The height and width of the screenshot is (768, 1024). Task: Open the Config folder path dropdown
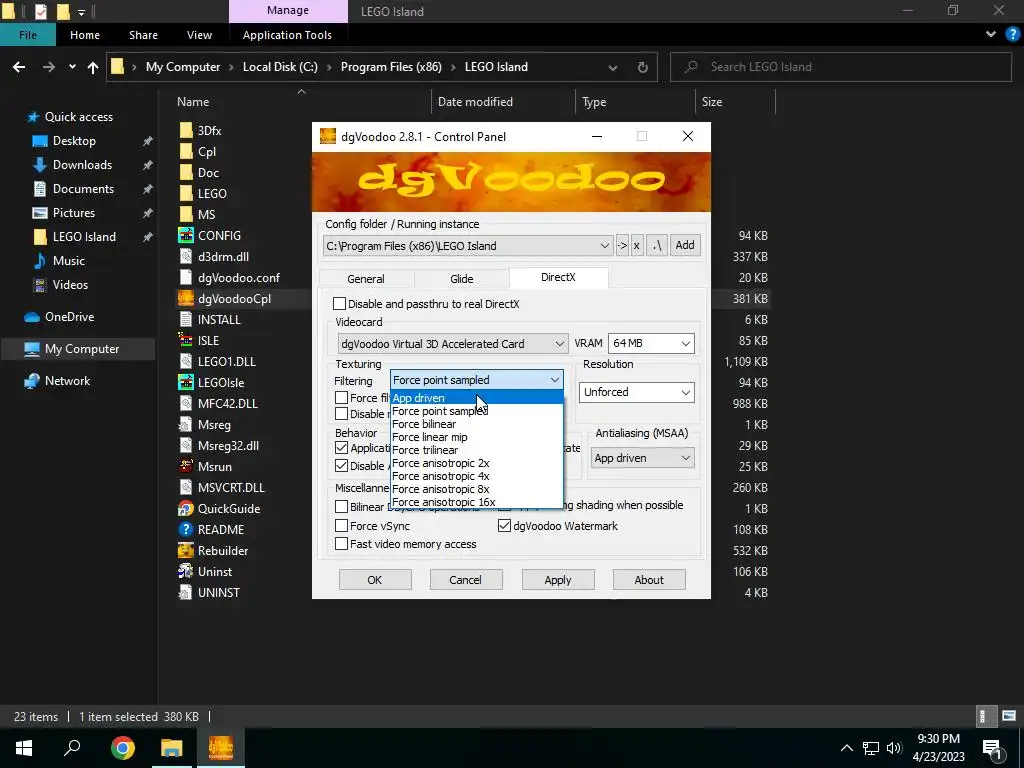coord(604,246)
